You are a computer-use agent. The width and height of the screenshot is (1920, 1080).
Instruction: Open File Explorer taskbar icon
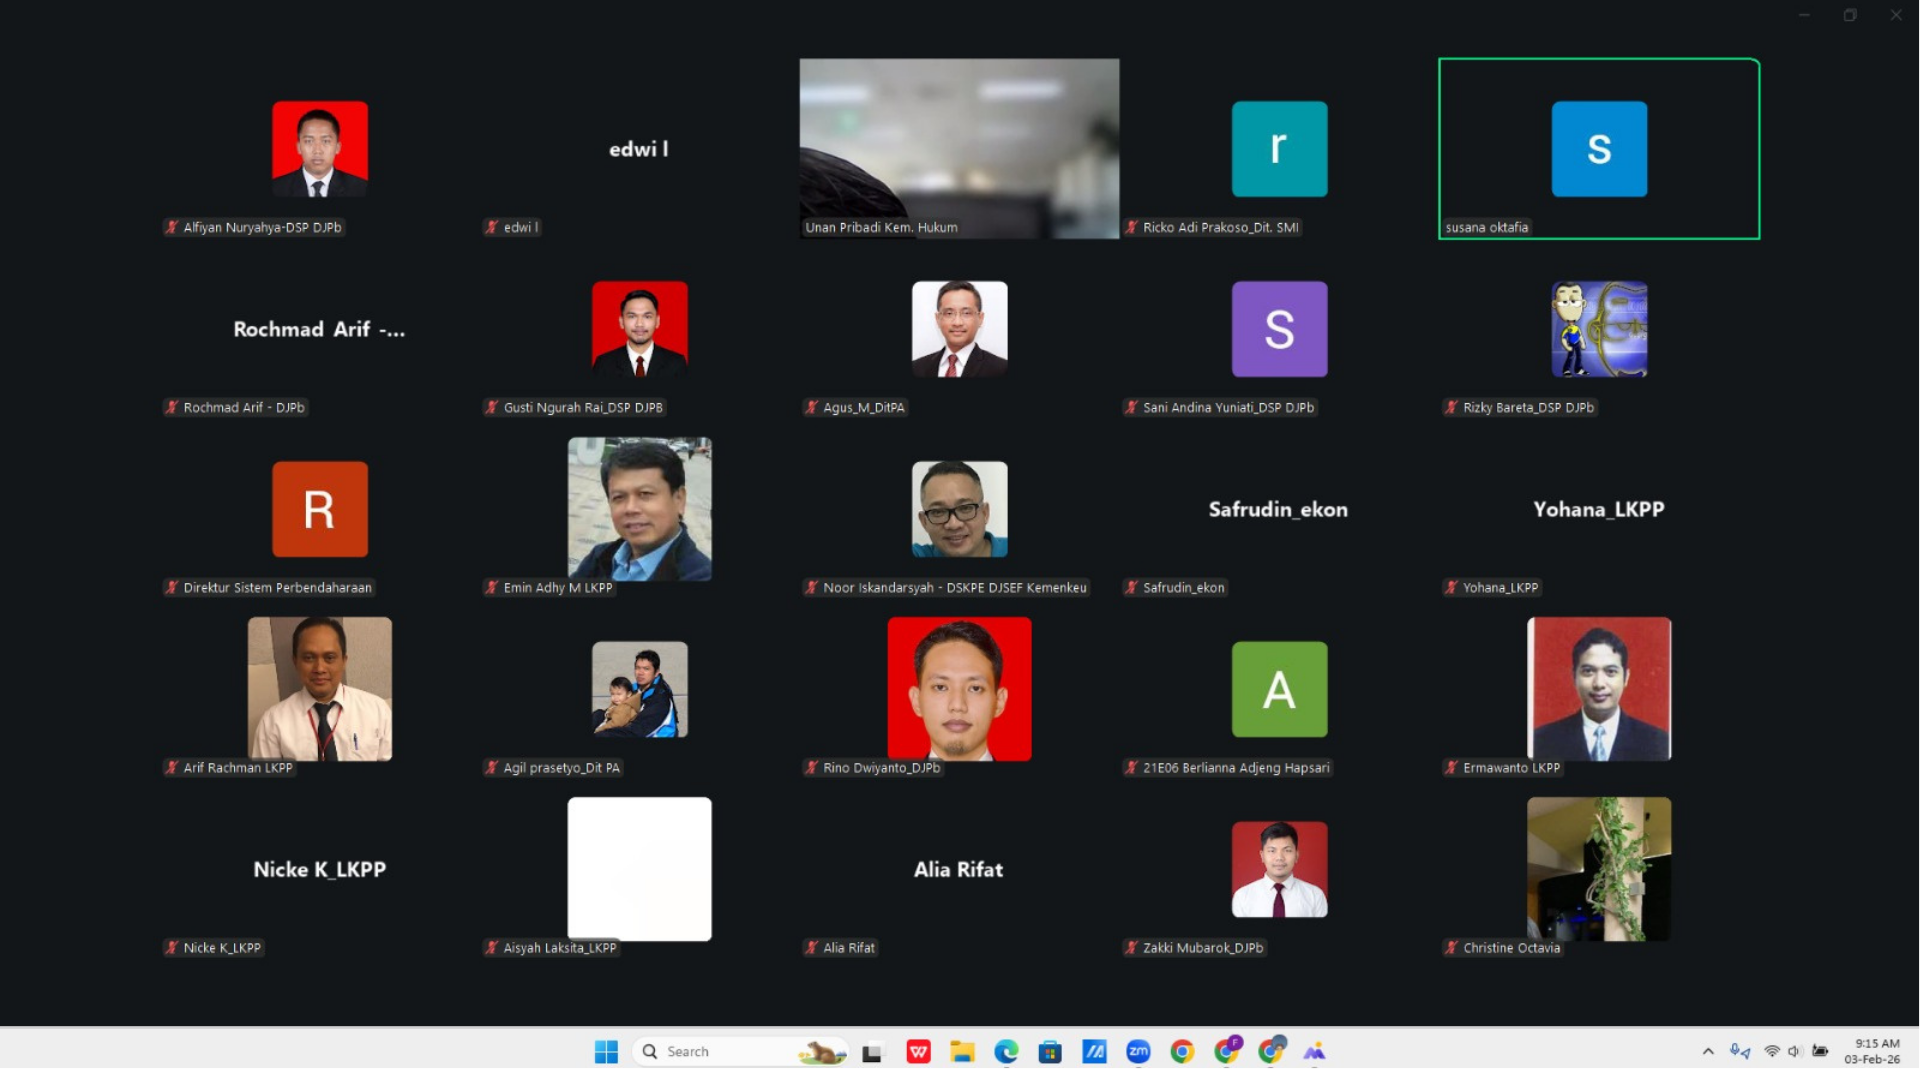point(962,1051)
